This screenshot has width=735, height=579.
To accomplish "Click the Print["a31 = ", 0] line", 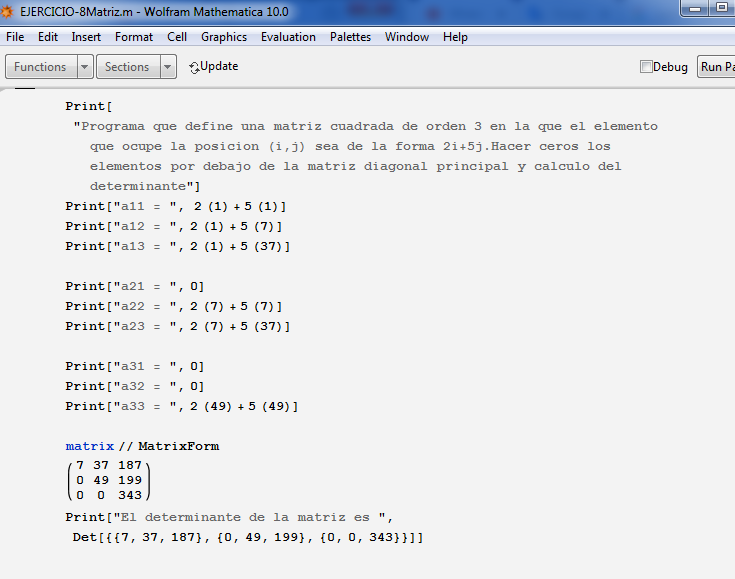I will coord(135,366).
